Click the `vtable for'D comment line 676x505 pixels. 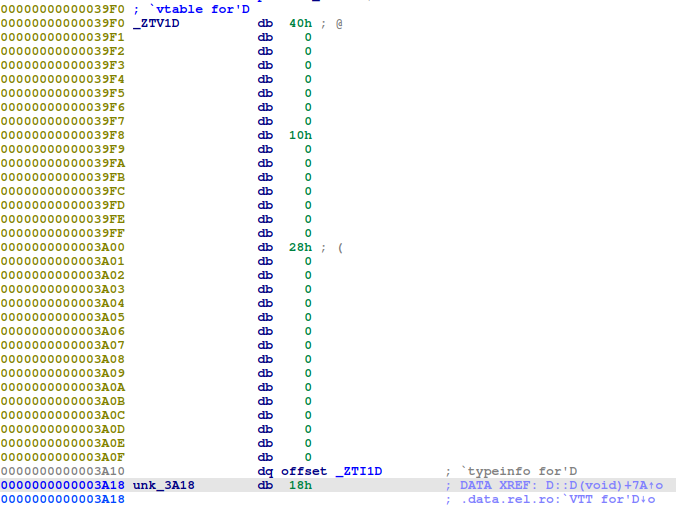190,8
